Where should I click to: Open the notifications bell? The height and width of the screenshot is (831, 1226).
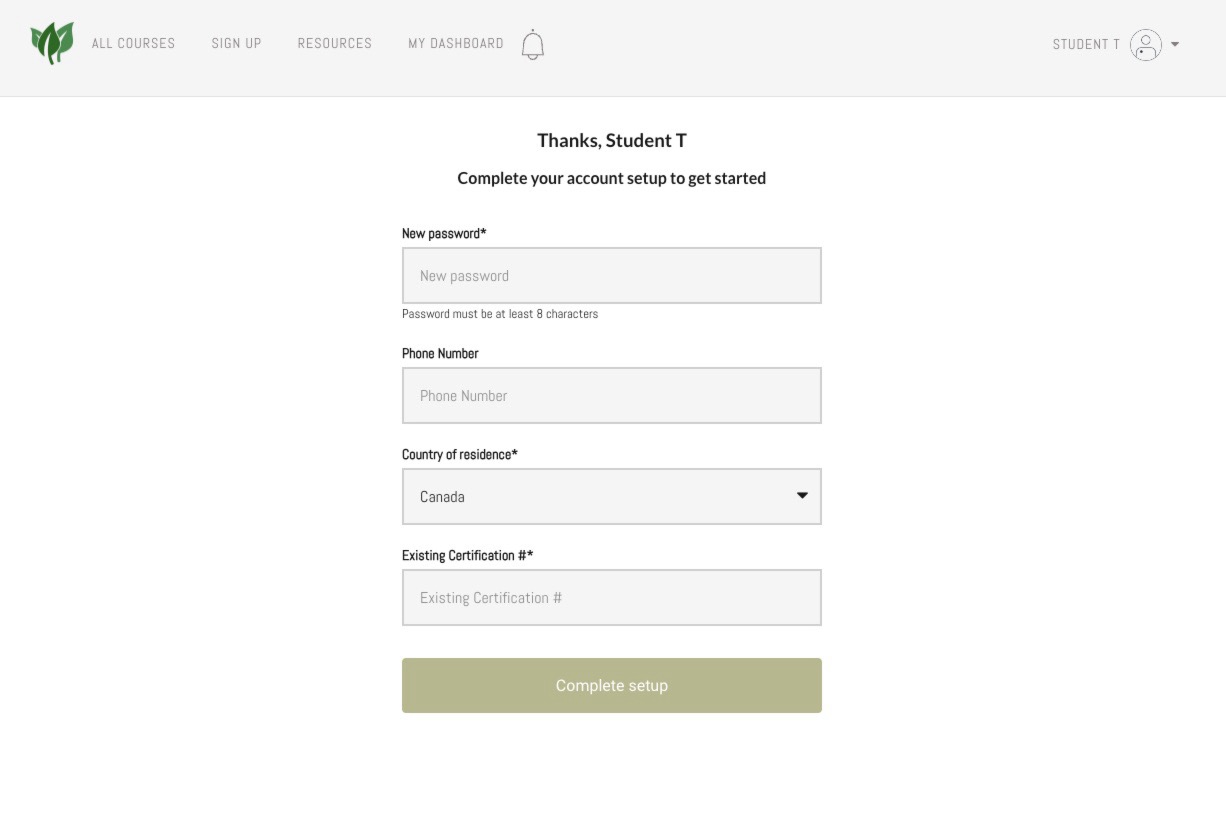(533, 44)
